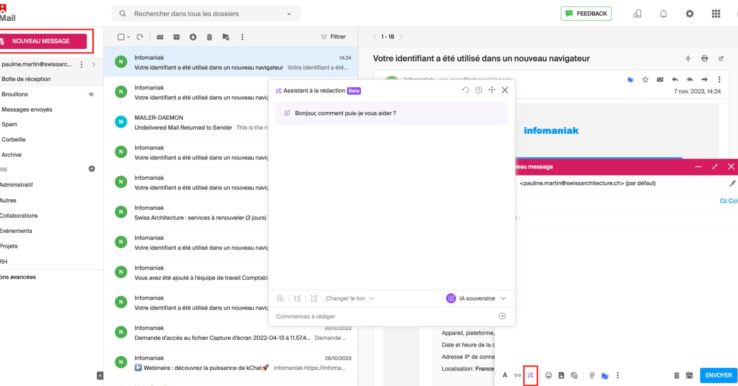Click the mark as read envelope icon

(160, 37)
